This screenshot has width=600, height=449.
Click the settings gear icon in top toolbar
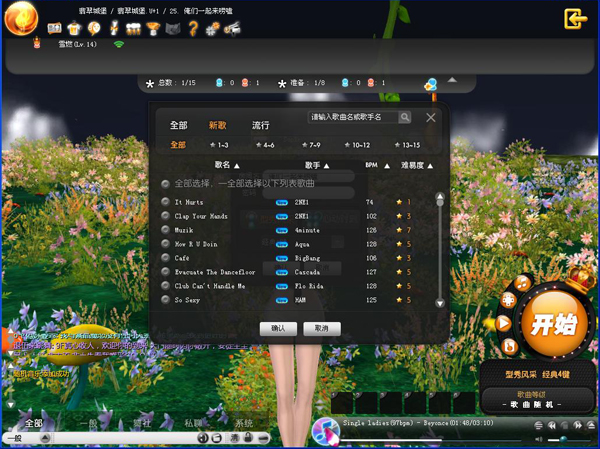[213, 28]
